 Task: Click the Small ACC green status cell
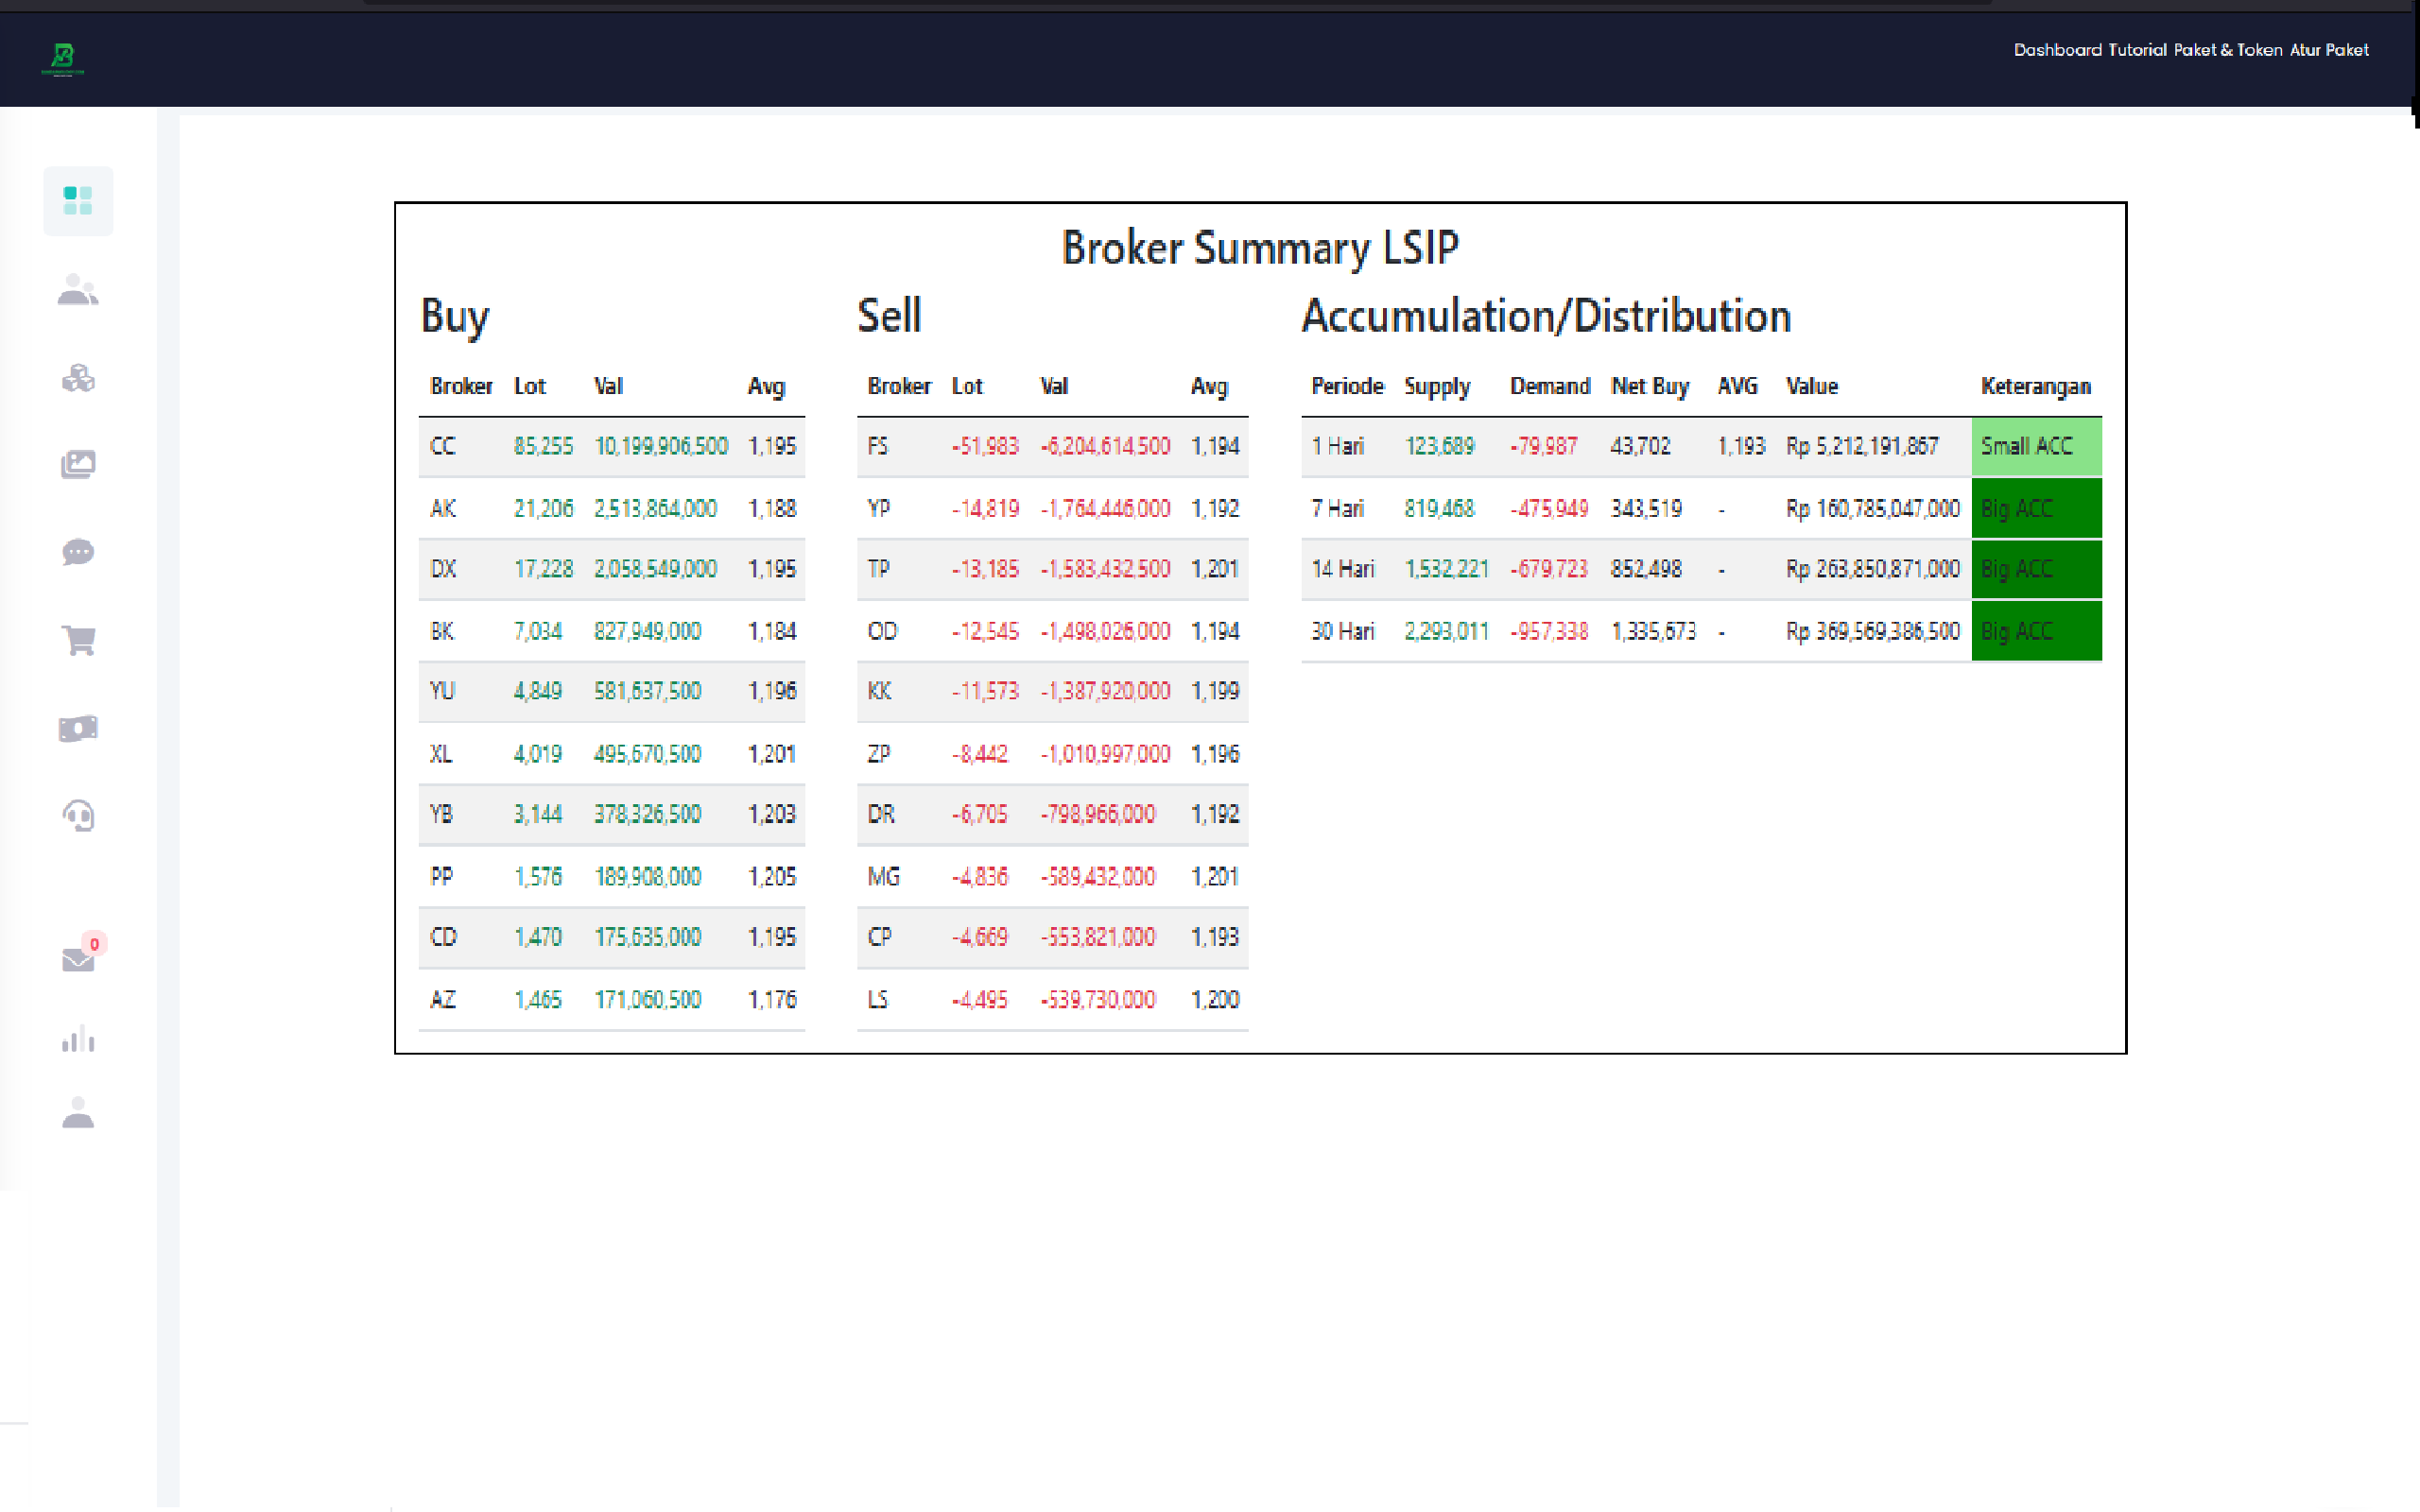tap(2035, 447)
